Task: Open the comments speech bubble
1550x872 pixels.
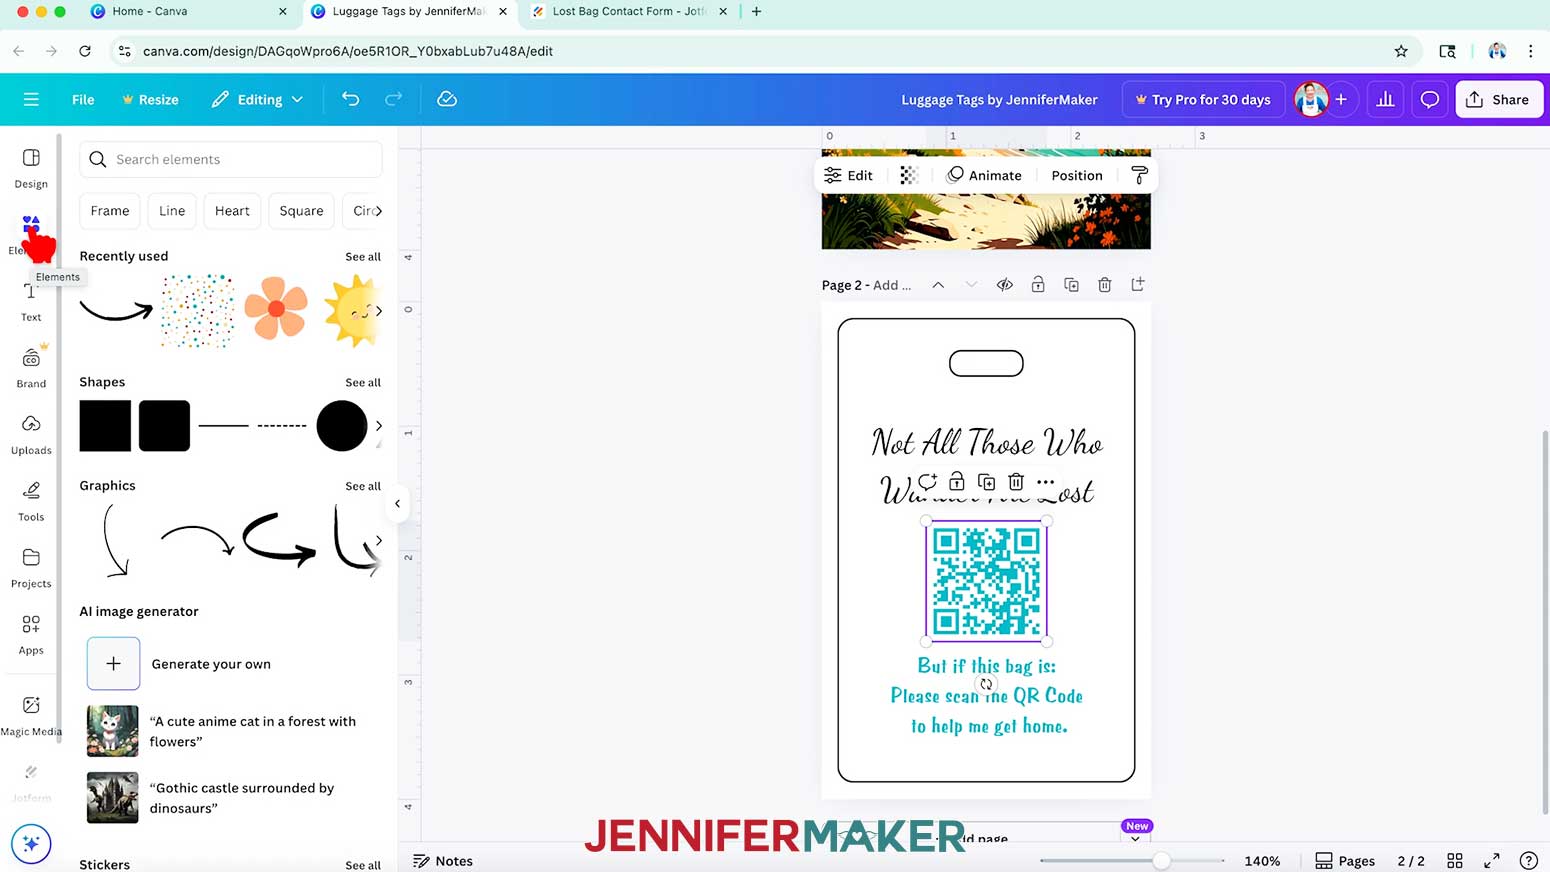Action: pos(1430,99)
